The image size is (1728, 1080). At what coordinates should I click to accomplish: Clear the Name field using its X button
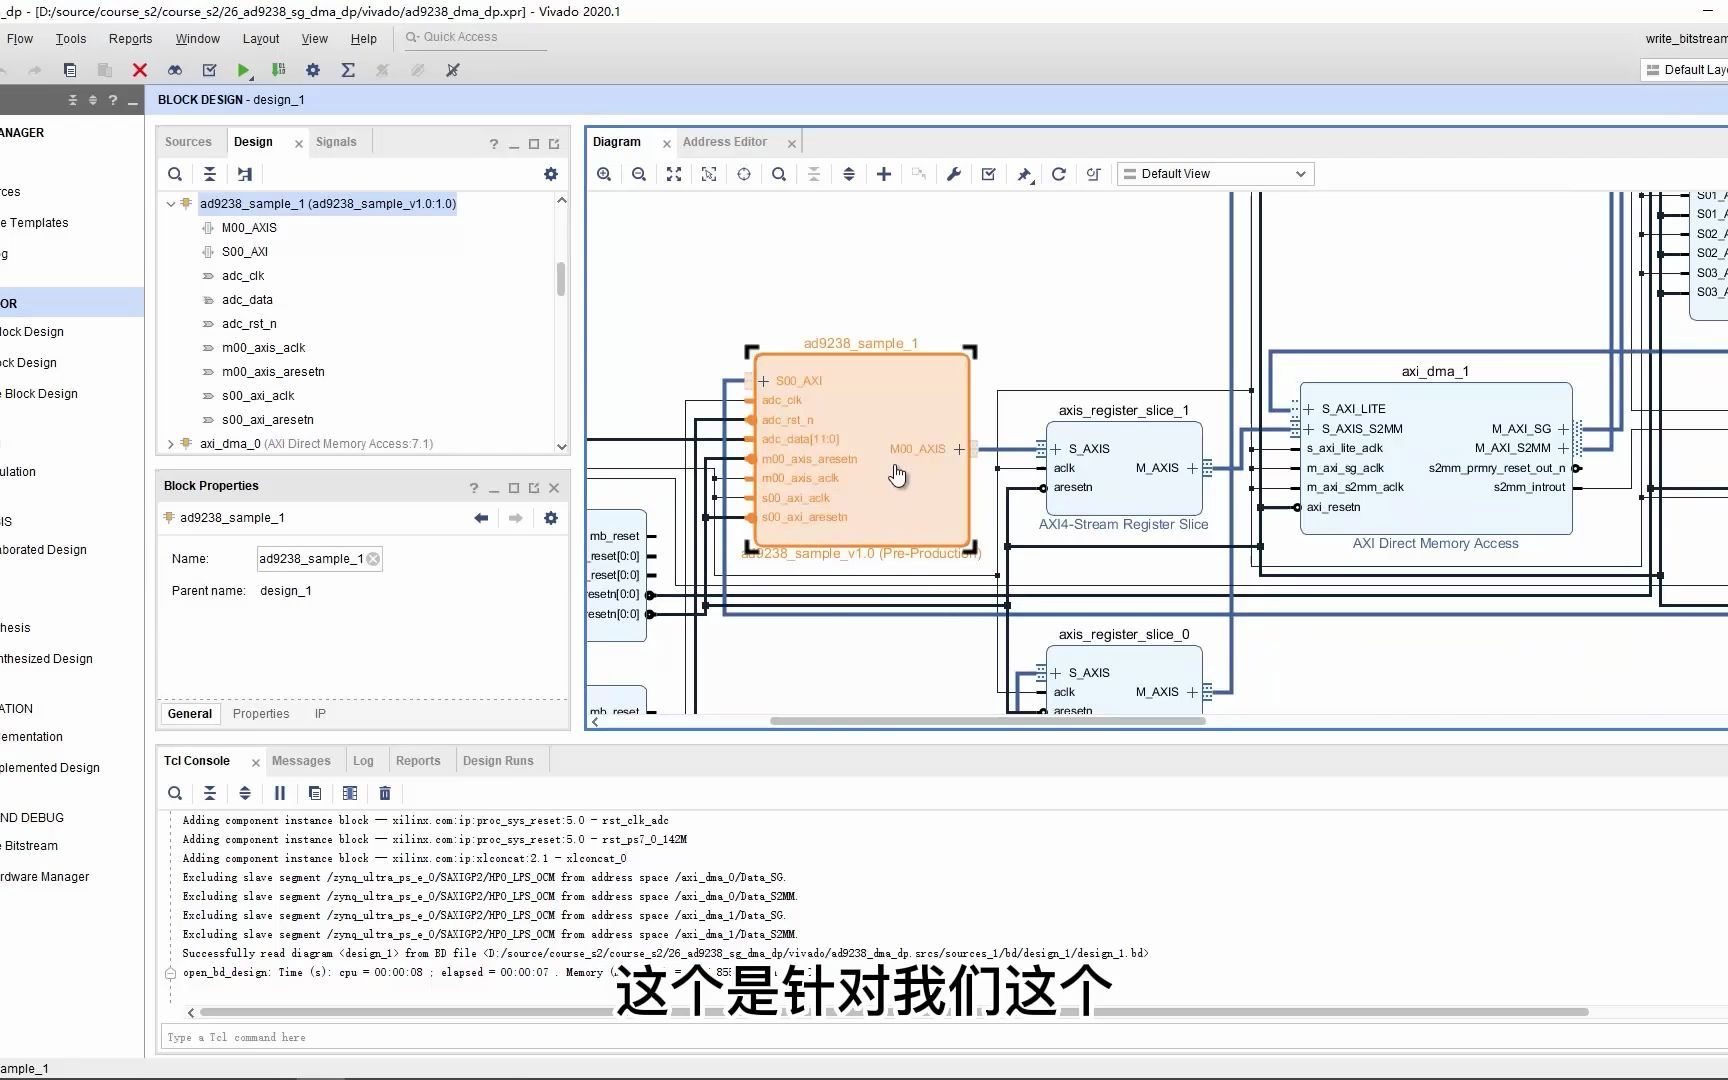tap(373, 559)
